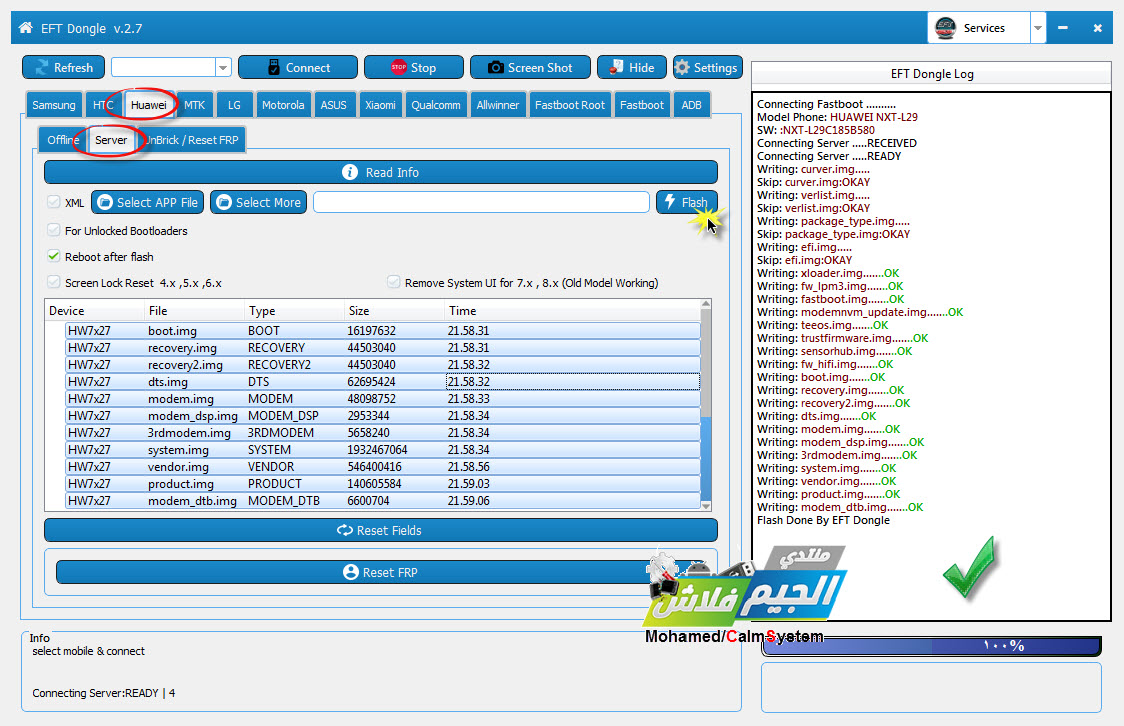Image resolution: width=1124 pixels, height=726 pixels.
Task: Toggle Remove System UI checkbox
Action: point(394,282)
